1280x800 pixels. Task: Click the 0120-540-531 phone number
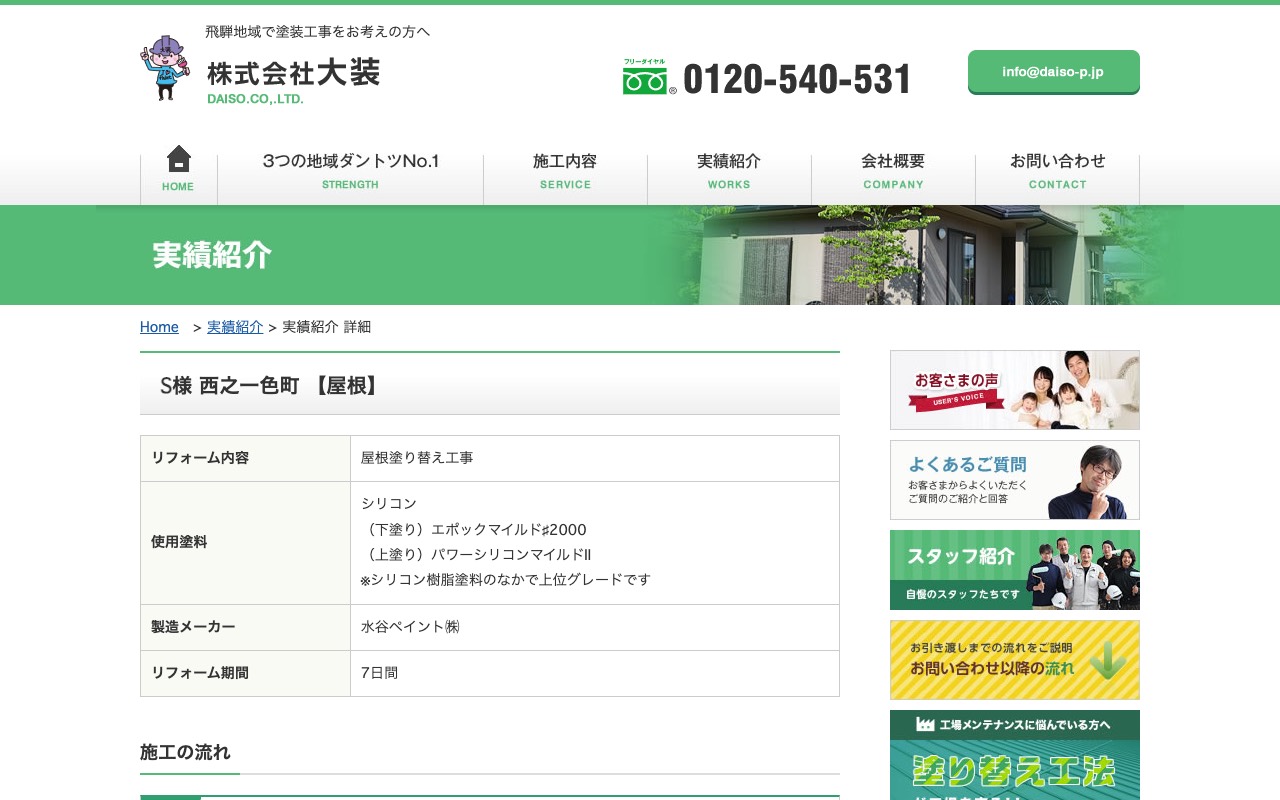coord(797,79)
